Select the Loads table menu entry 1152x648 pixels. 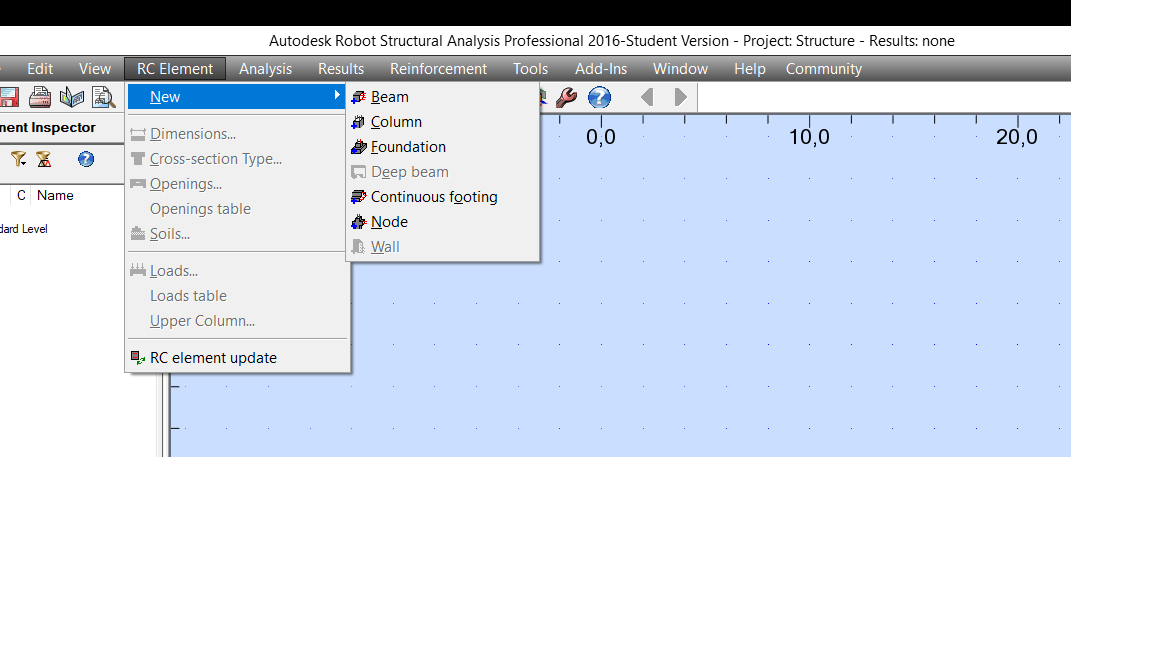pyautogui.click(x=237, y=296)
